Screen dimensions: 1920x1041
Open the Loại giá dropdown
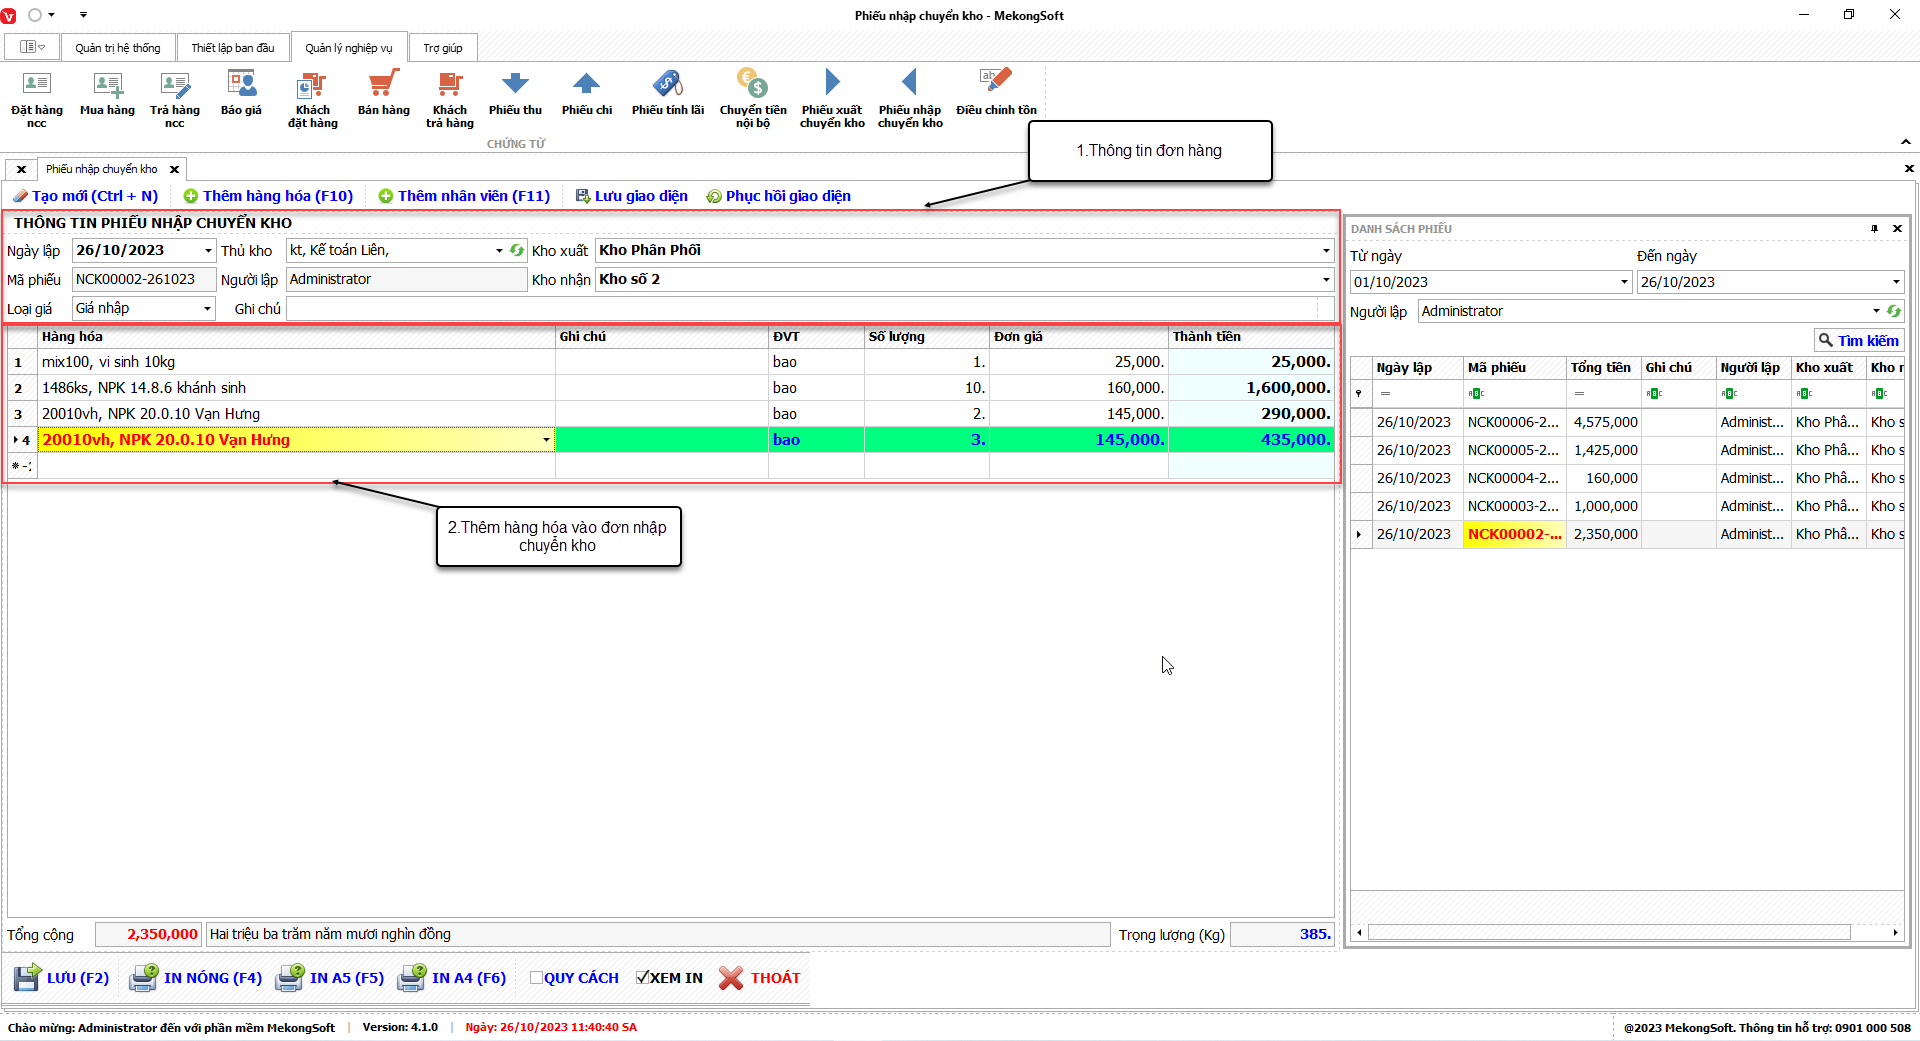207,309
